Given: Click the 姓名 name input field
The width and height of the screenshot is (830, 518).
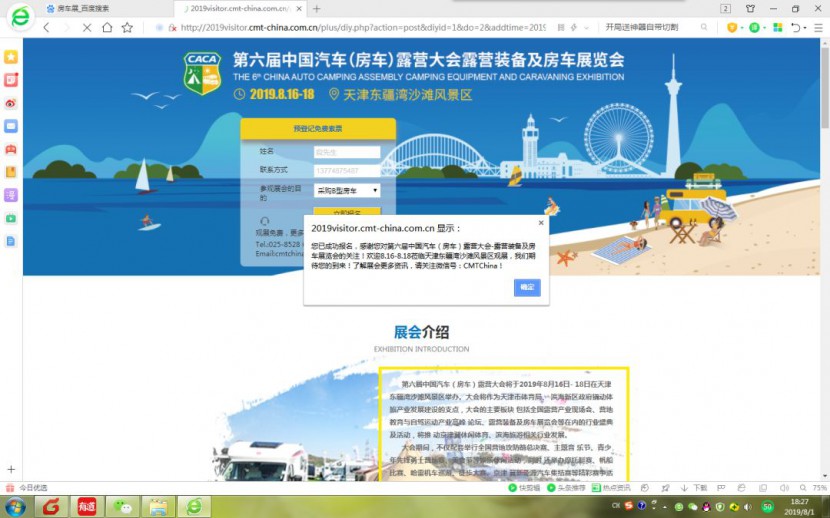Looking at the screenshot, I should pyautogui.click(x=347, y=153).
